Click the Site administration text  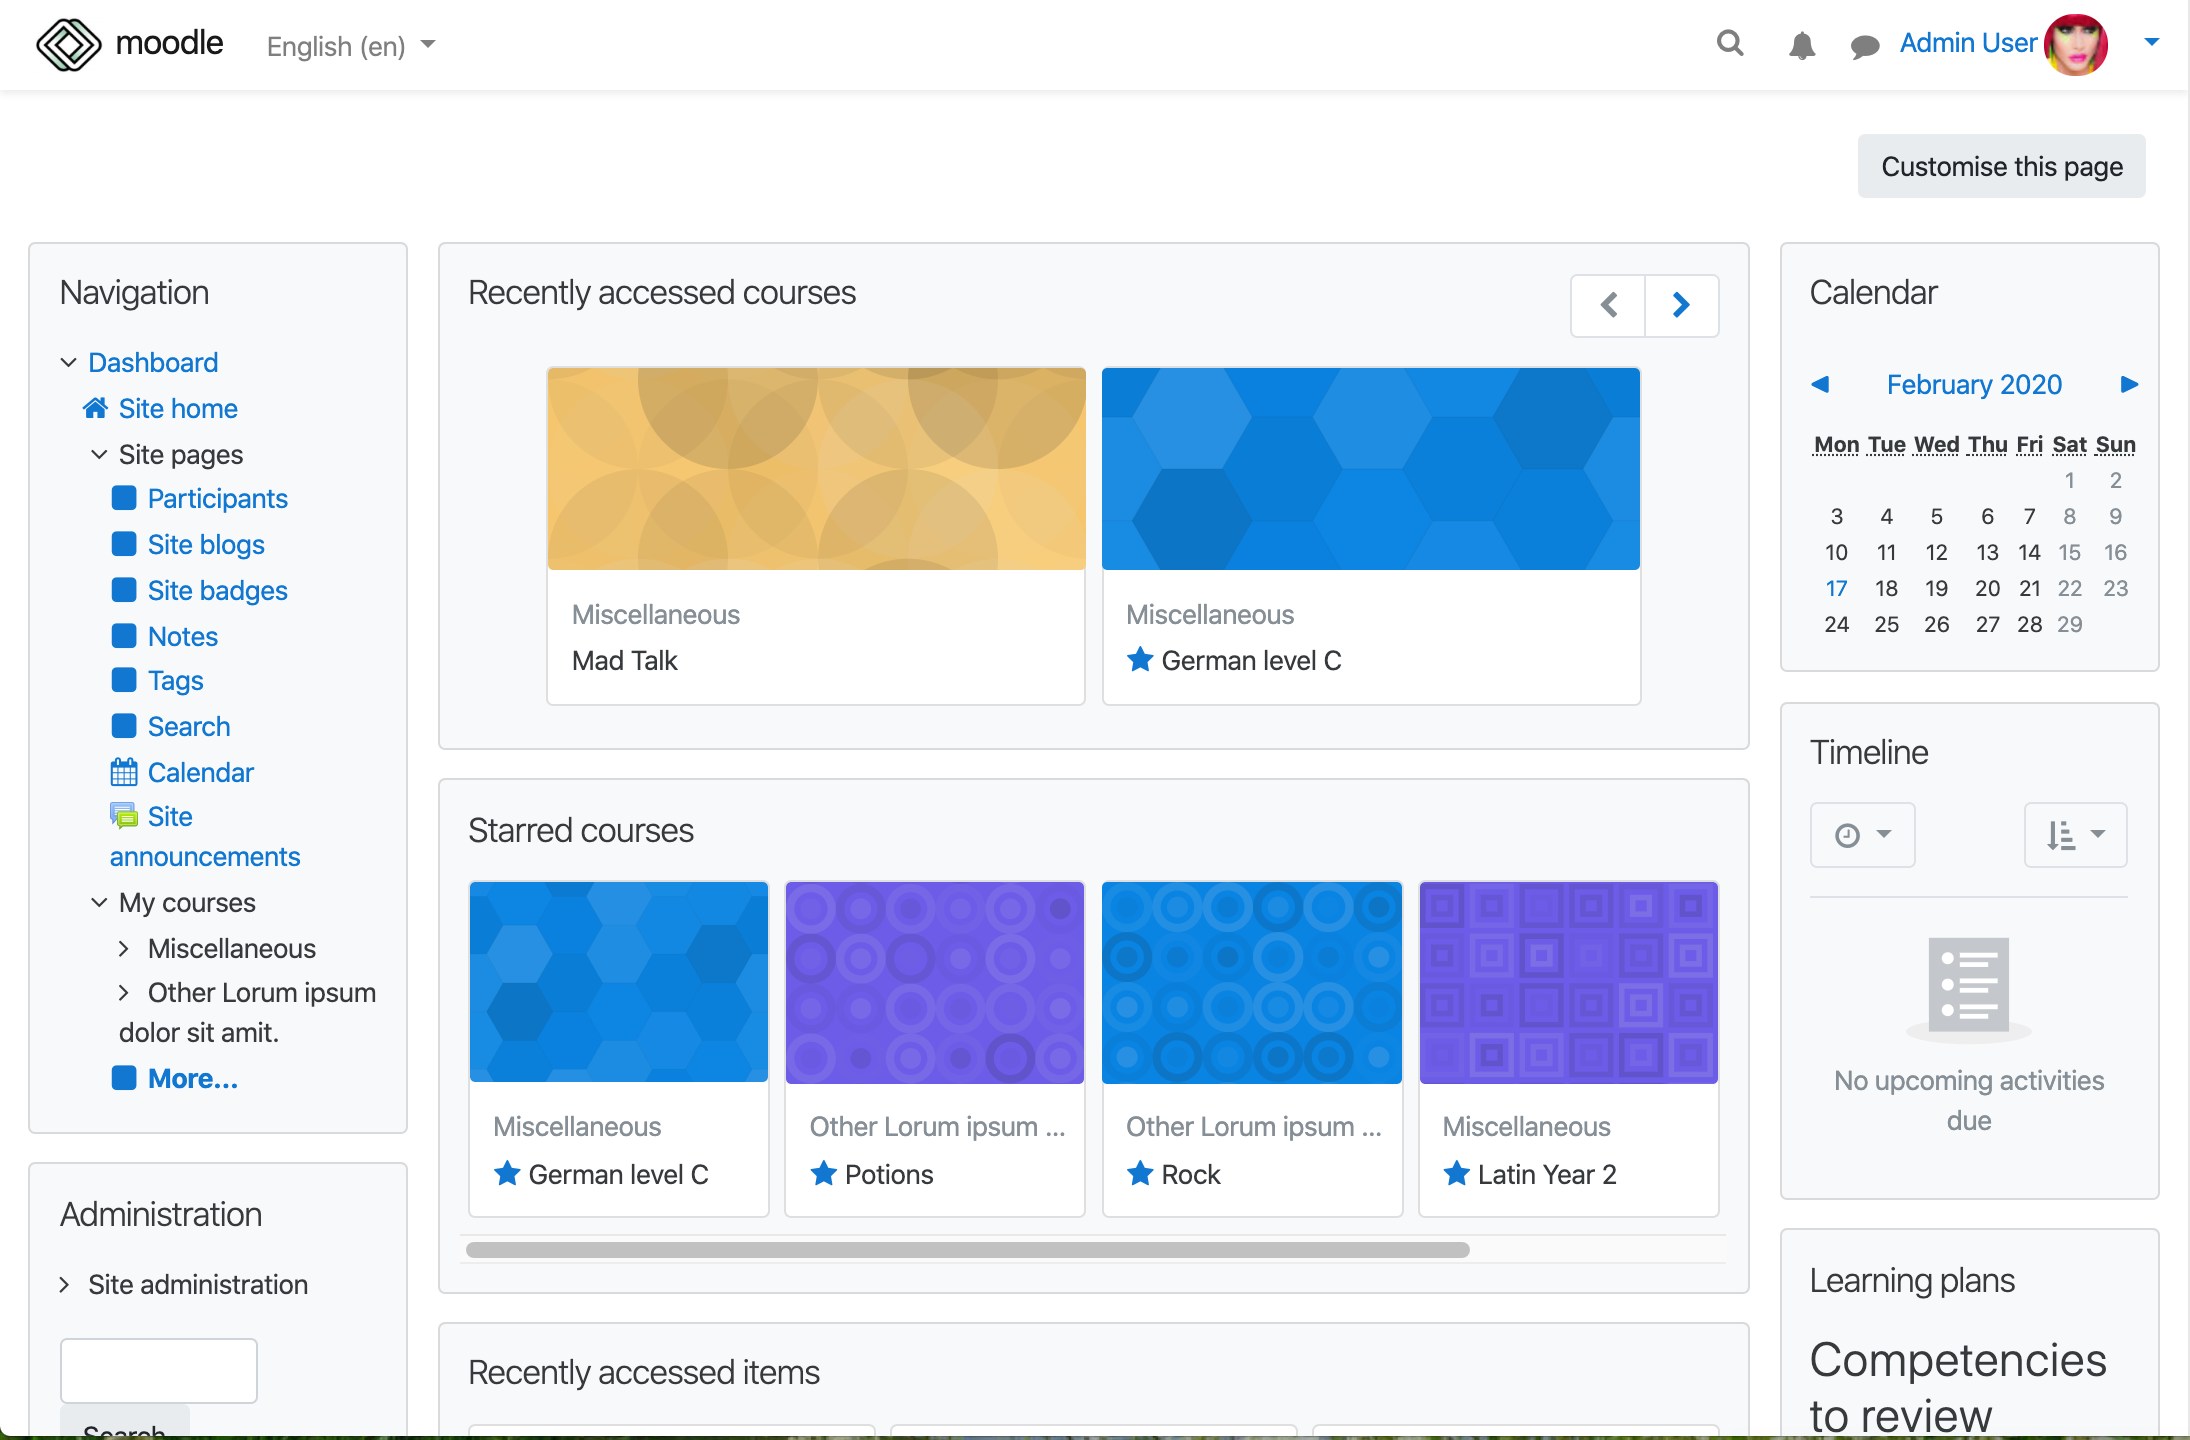[198, 1284]
